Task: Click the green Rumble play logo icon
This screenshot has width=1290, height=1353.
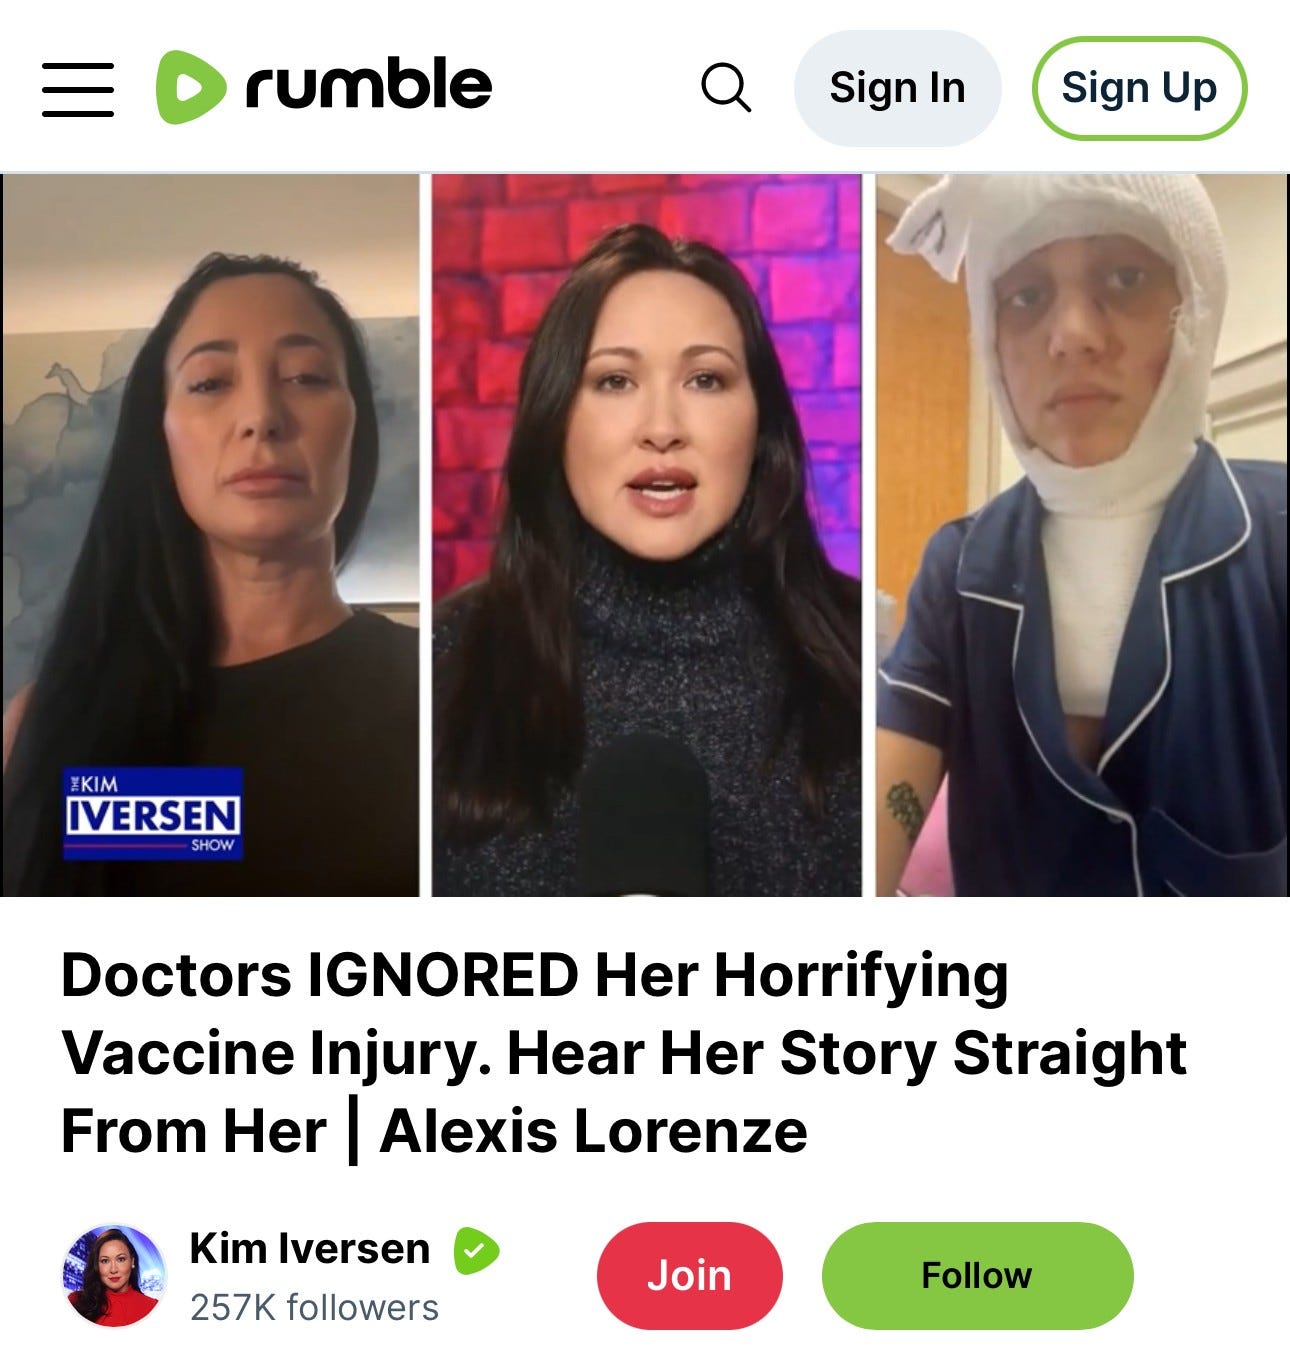Action: click(x=190, y=88)
